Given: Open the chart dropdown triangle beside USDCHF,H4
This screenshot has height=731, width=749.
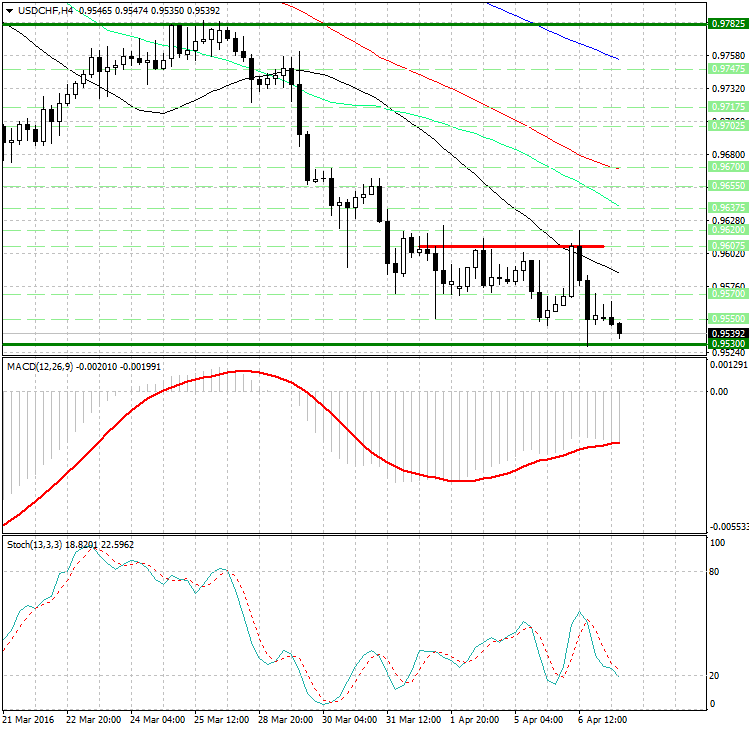Looking at the screenshot, I should (10, 11).
